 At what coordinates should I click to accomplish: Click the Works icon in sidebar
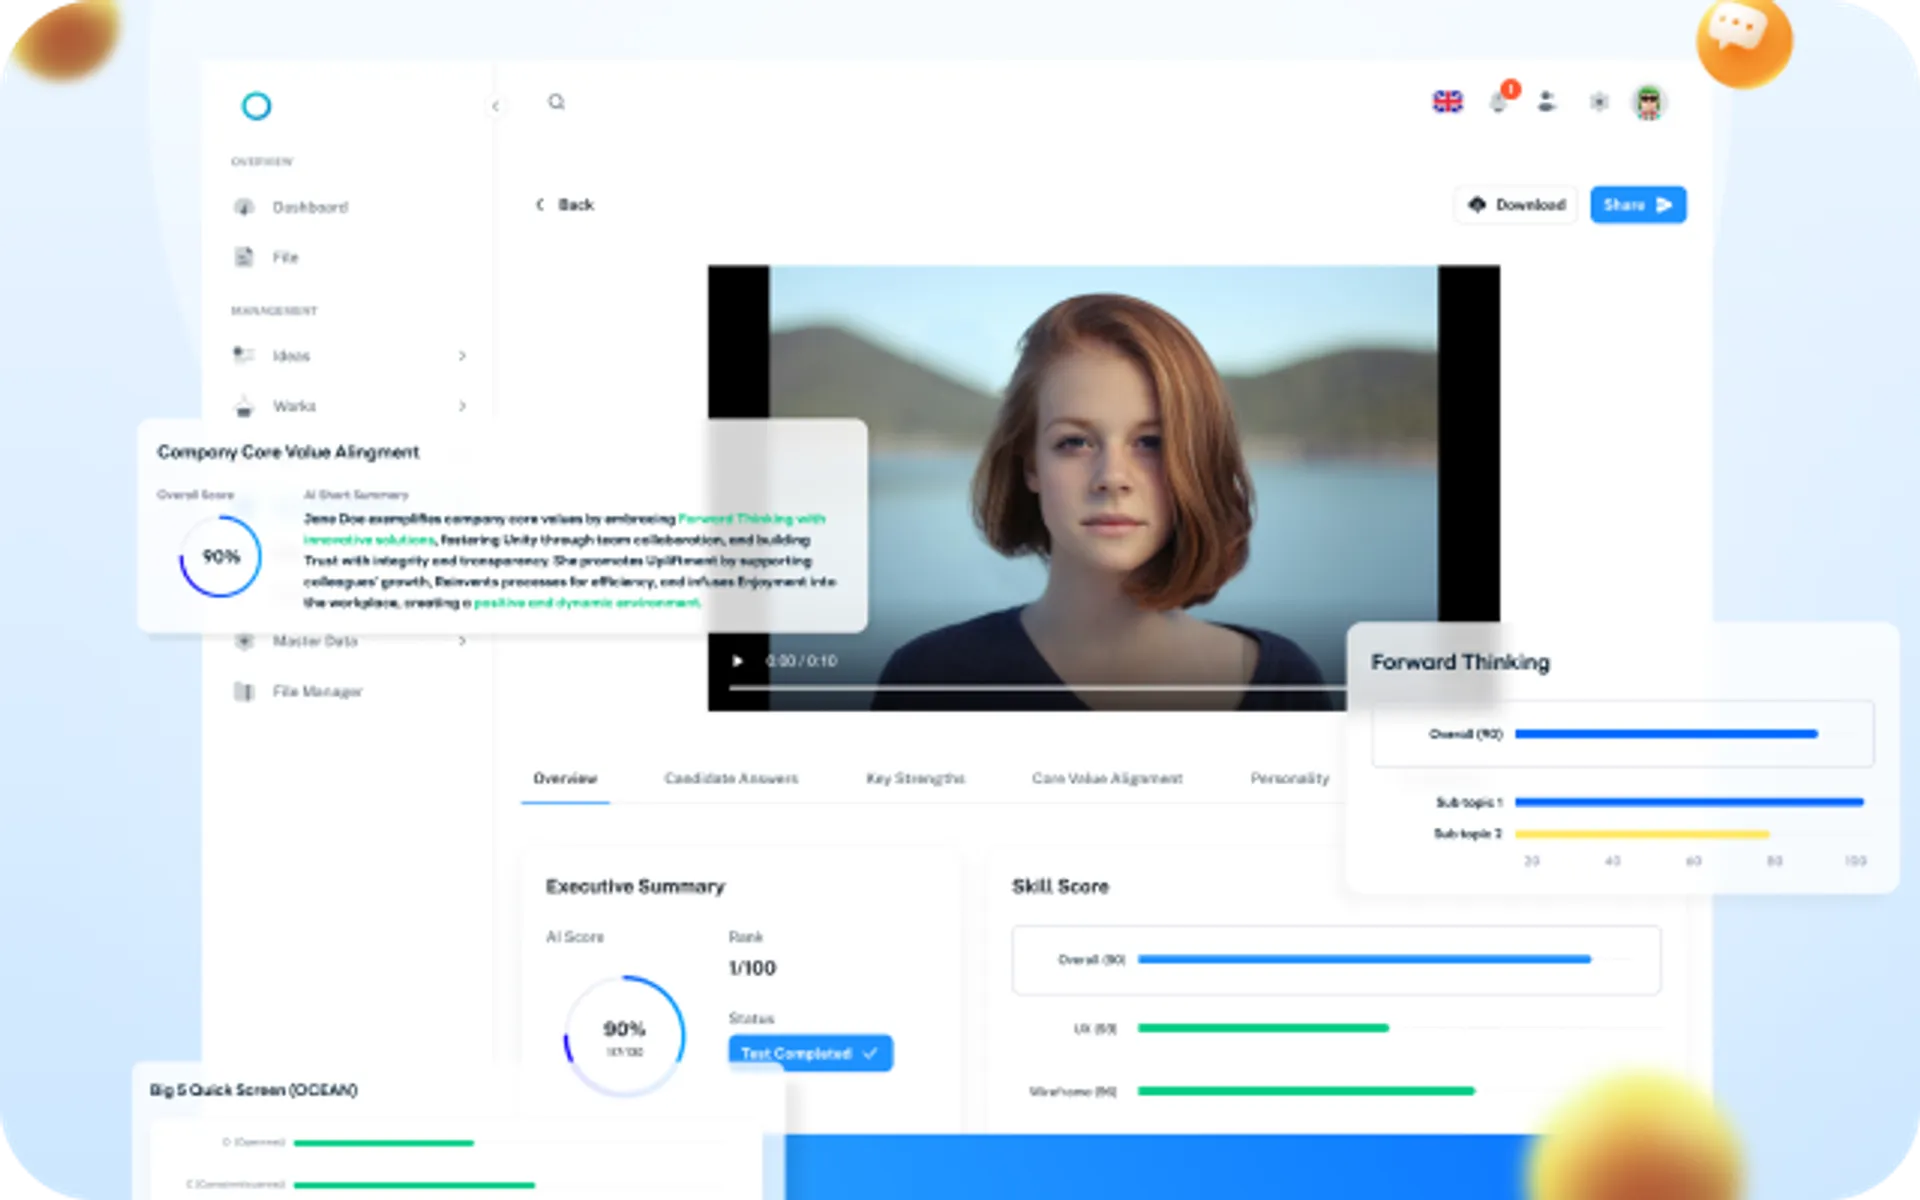click(x=244, y=406)
